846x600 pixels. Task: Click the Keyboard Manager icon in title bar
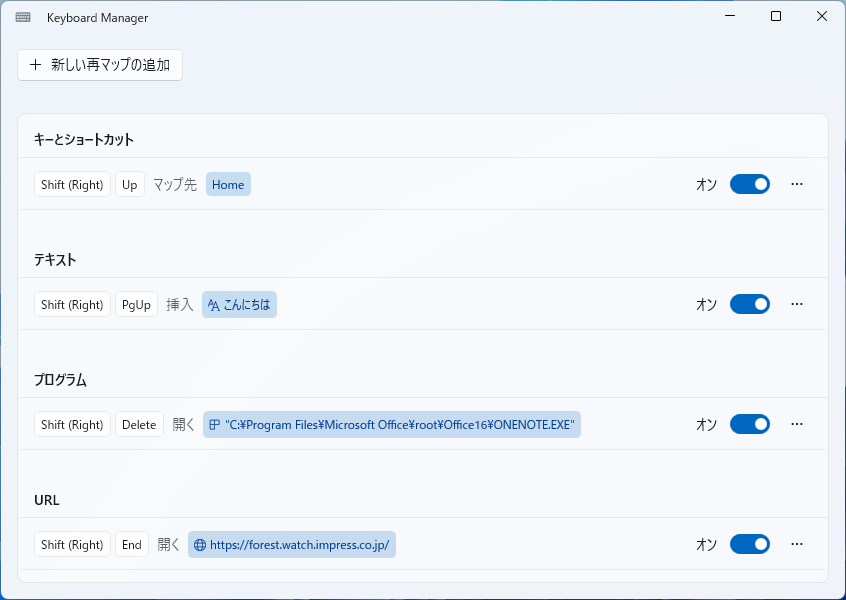[23, 17]
